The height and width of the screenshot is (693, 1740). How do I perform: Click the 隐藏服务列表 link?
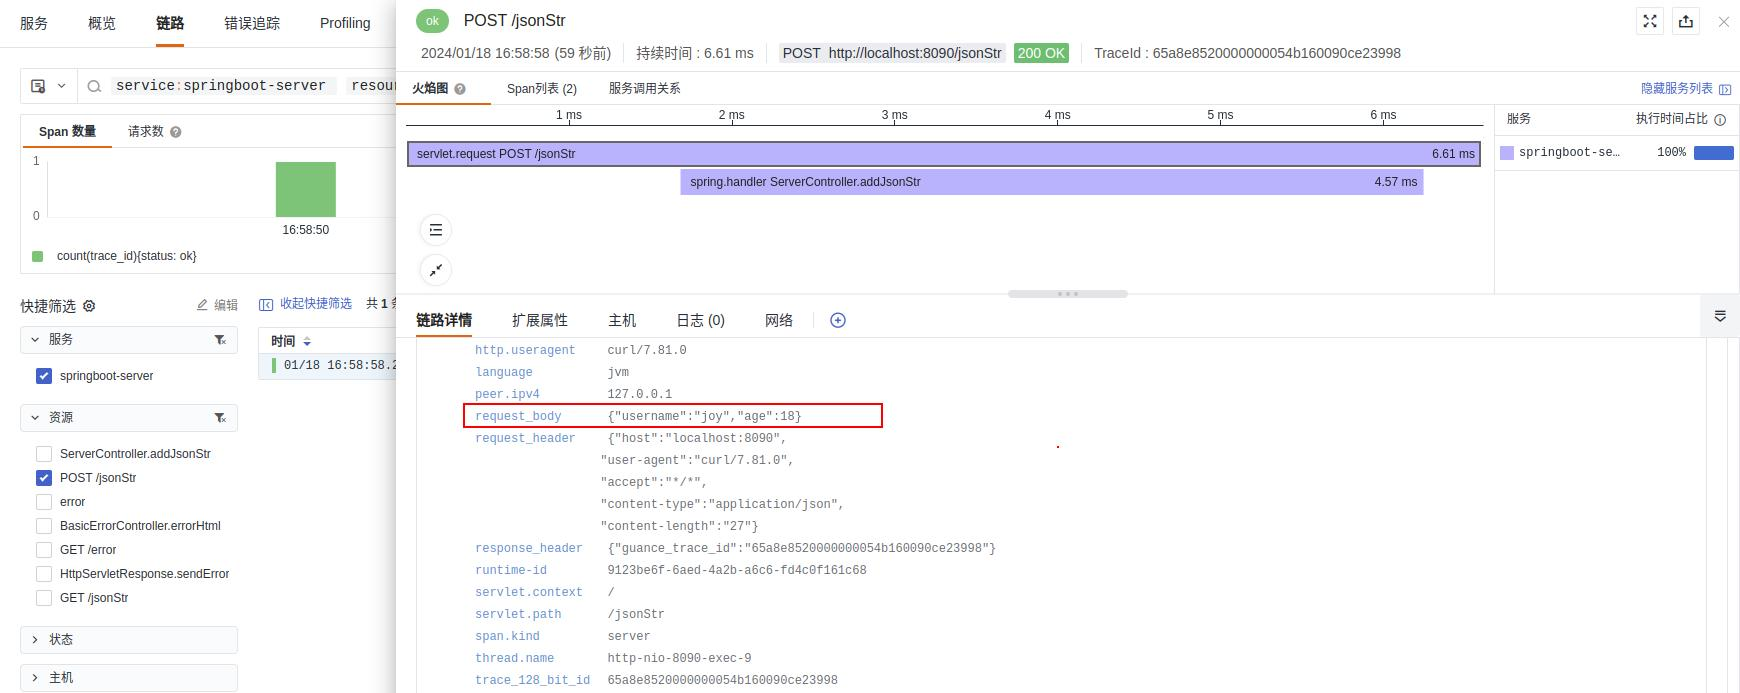coord(1677,89)
